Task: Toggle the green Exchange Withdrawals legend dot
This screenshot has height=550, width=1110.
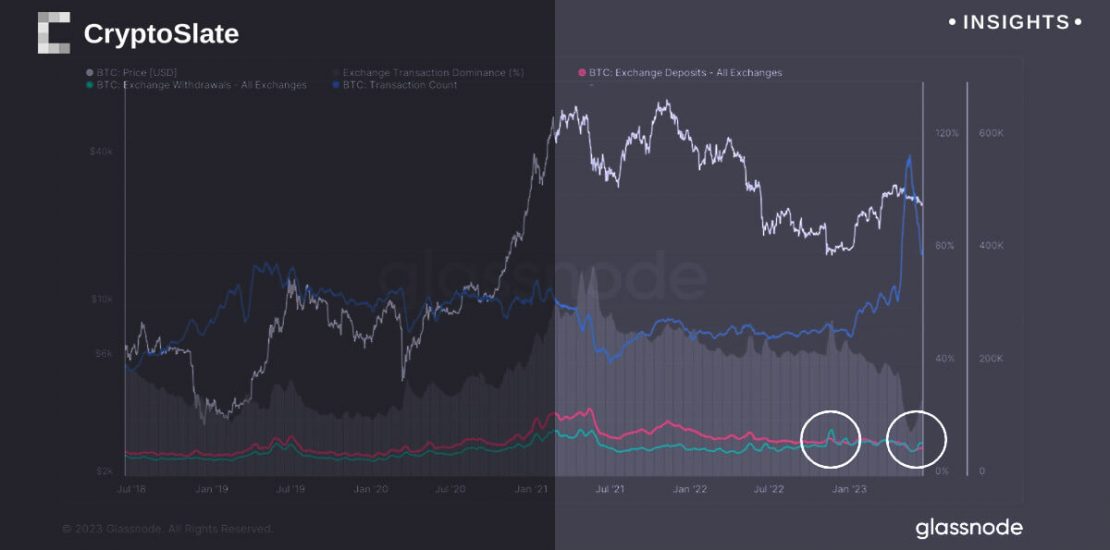Action: (90, 85)
